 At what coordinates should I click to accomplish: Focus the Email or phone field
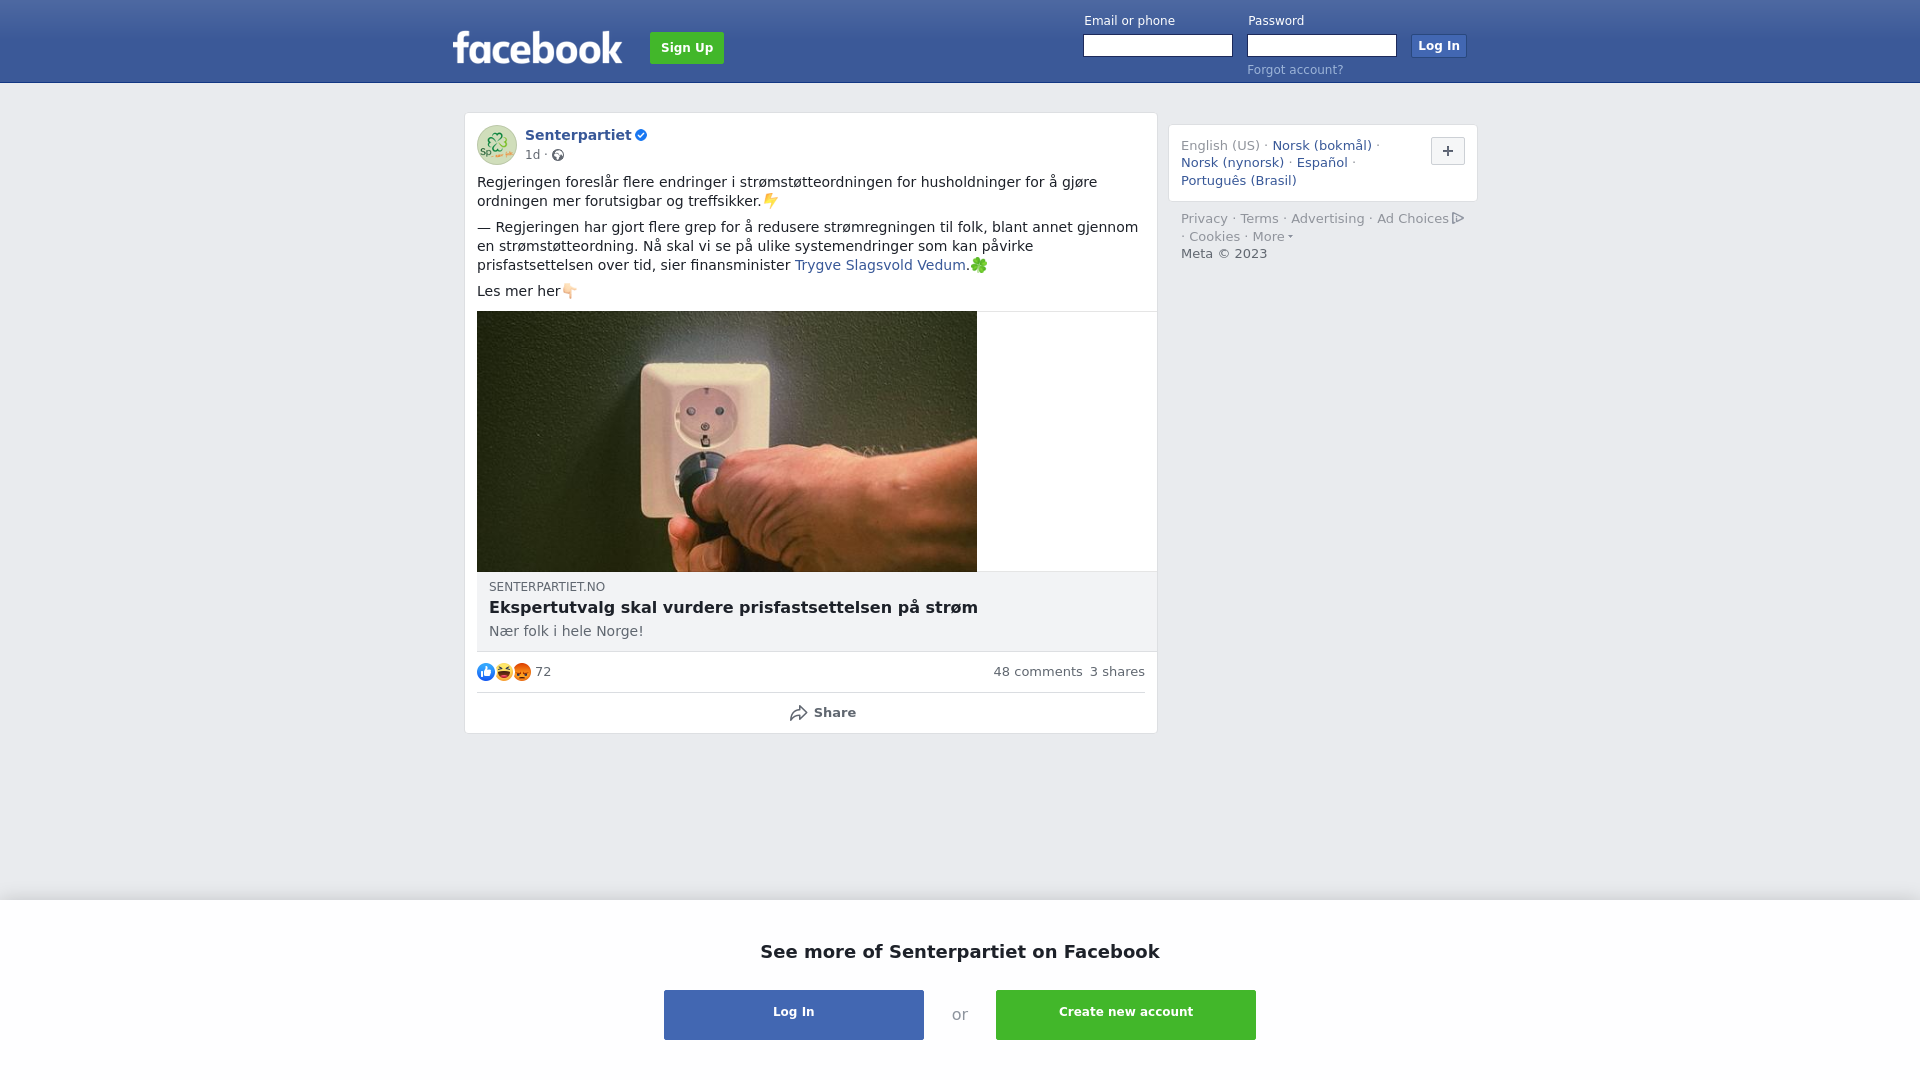pyautogui.click(x=1158, y=46)
